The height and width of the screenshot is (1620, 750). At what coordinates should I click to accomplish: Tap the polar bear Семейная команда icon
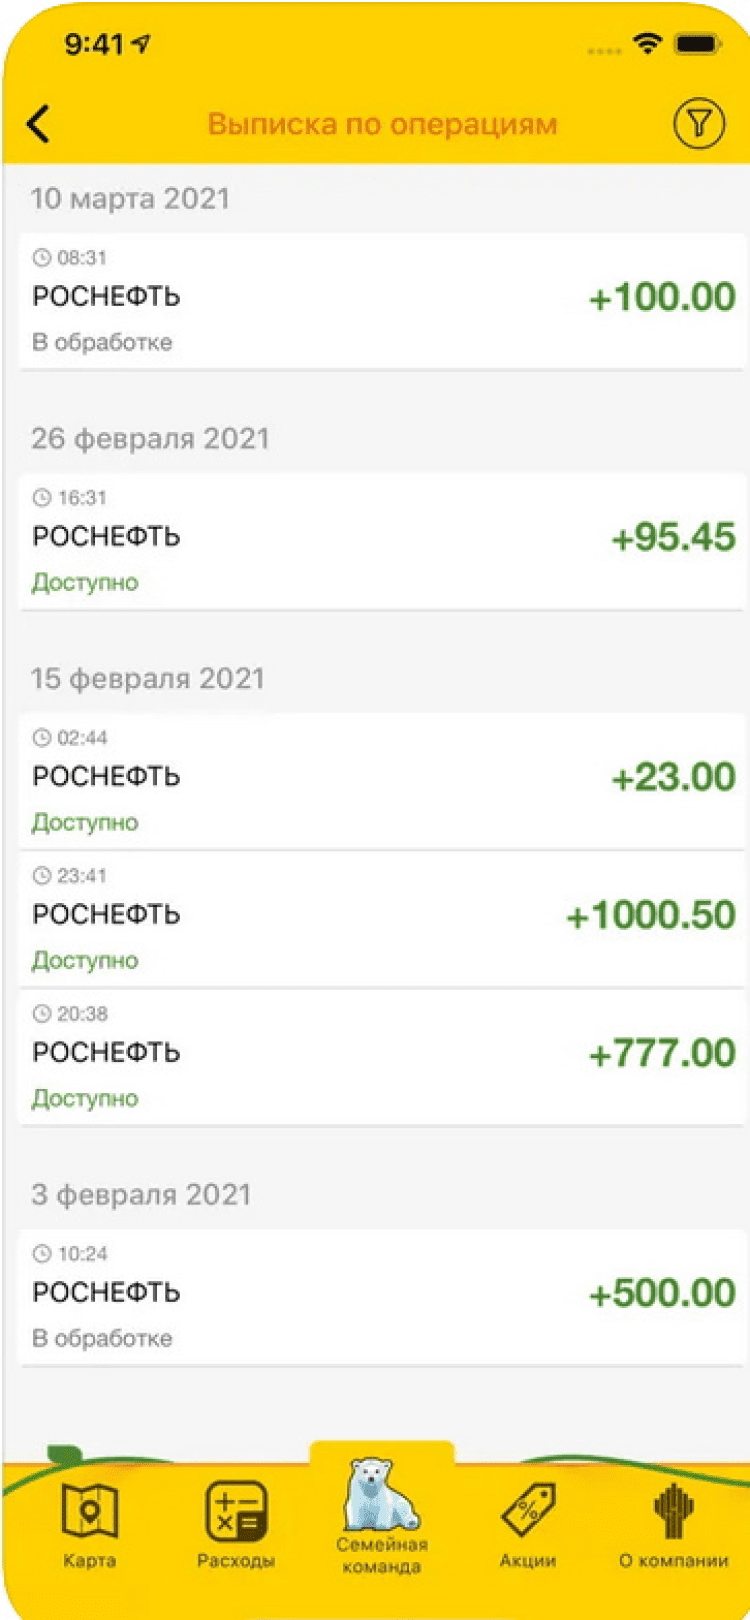(x=381, y=1495)
